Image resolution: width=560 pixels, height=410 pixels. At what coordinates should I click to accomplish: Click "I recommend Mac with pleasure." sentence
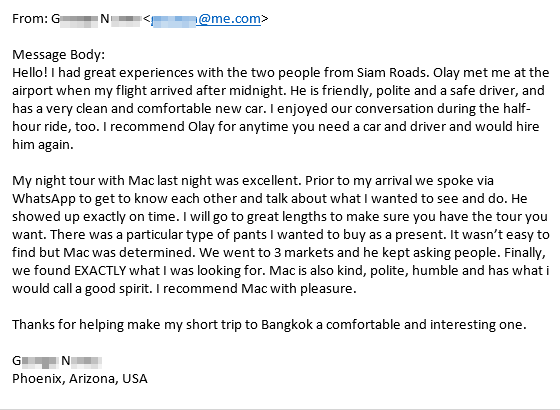(256, 289)
